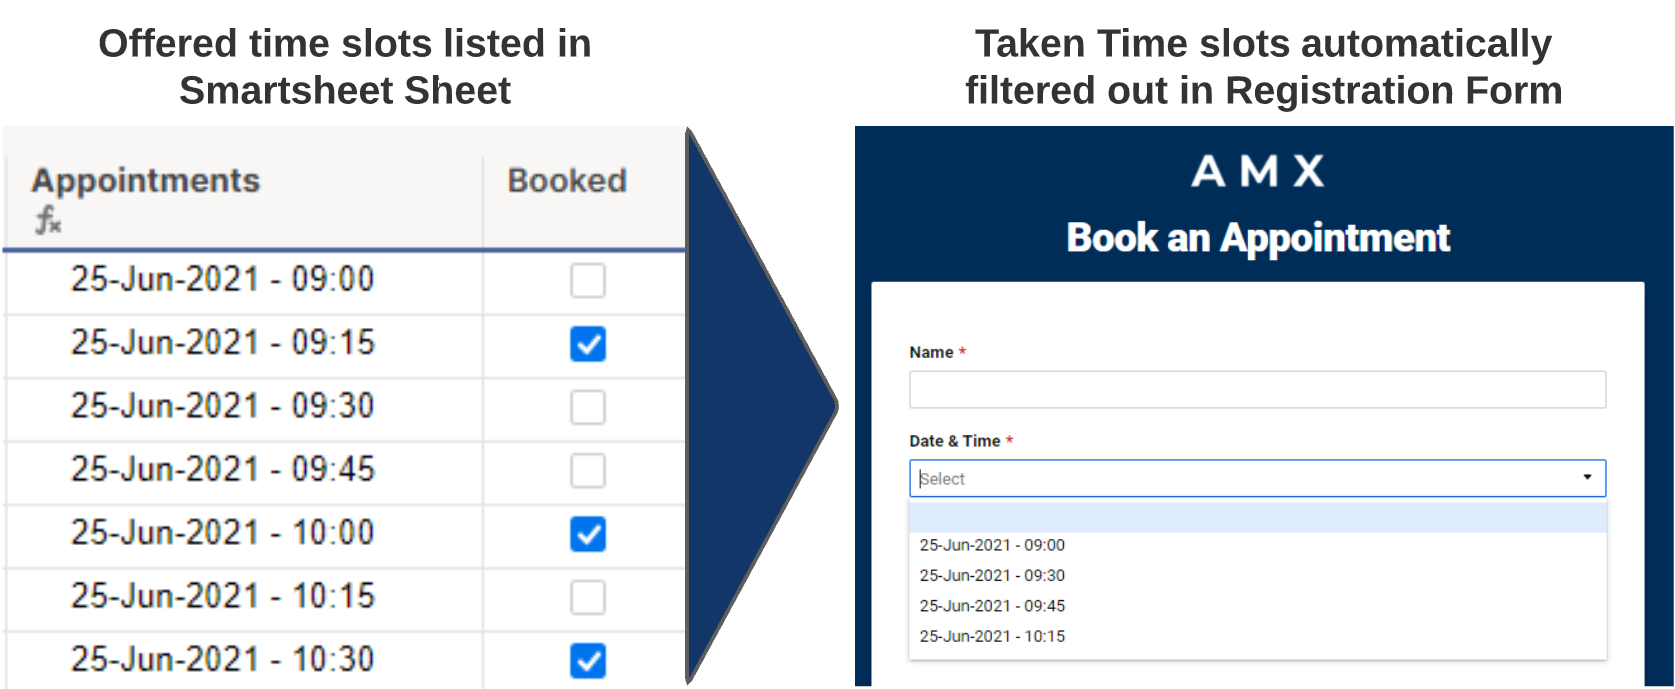The image size is (1675, 689).
Task: Select the blank option in the dropdown list
Action: pyautogui.click(x=1257, y=518)
